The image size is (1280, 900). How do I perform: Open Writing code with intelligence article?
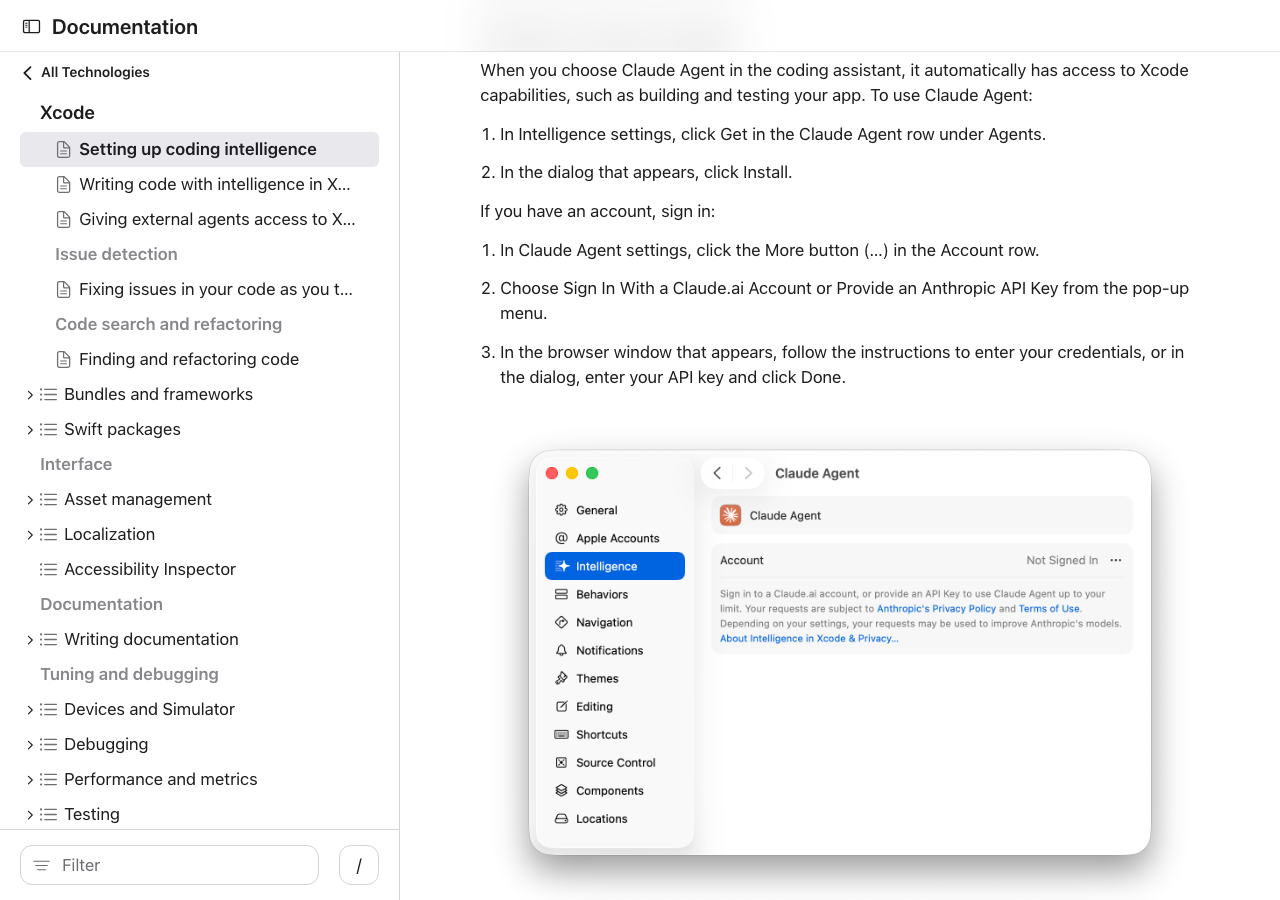point(214,184)
